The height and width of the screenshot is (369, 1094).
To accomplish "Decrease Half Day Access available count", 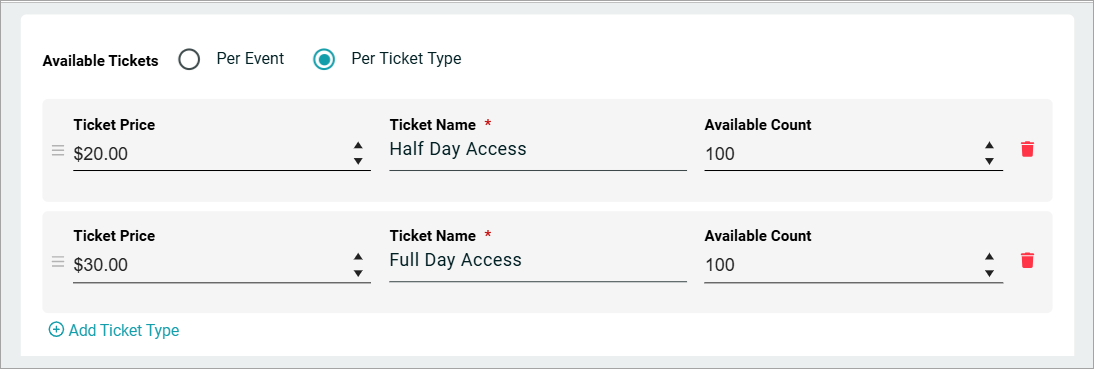I will tap(989, 161).
